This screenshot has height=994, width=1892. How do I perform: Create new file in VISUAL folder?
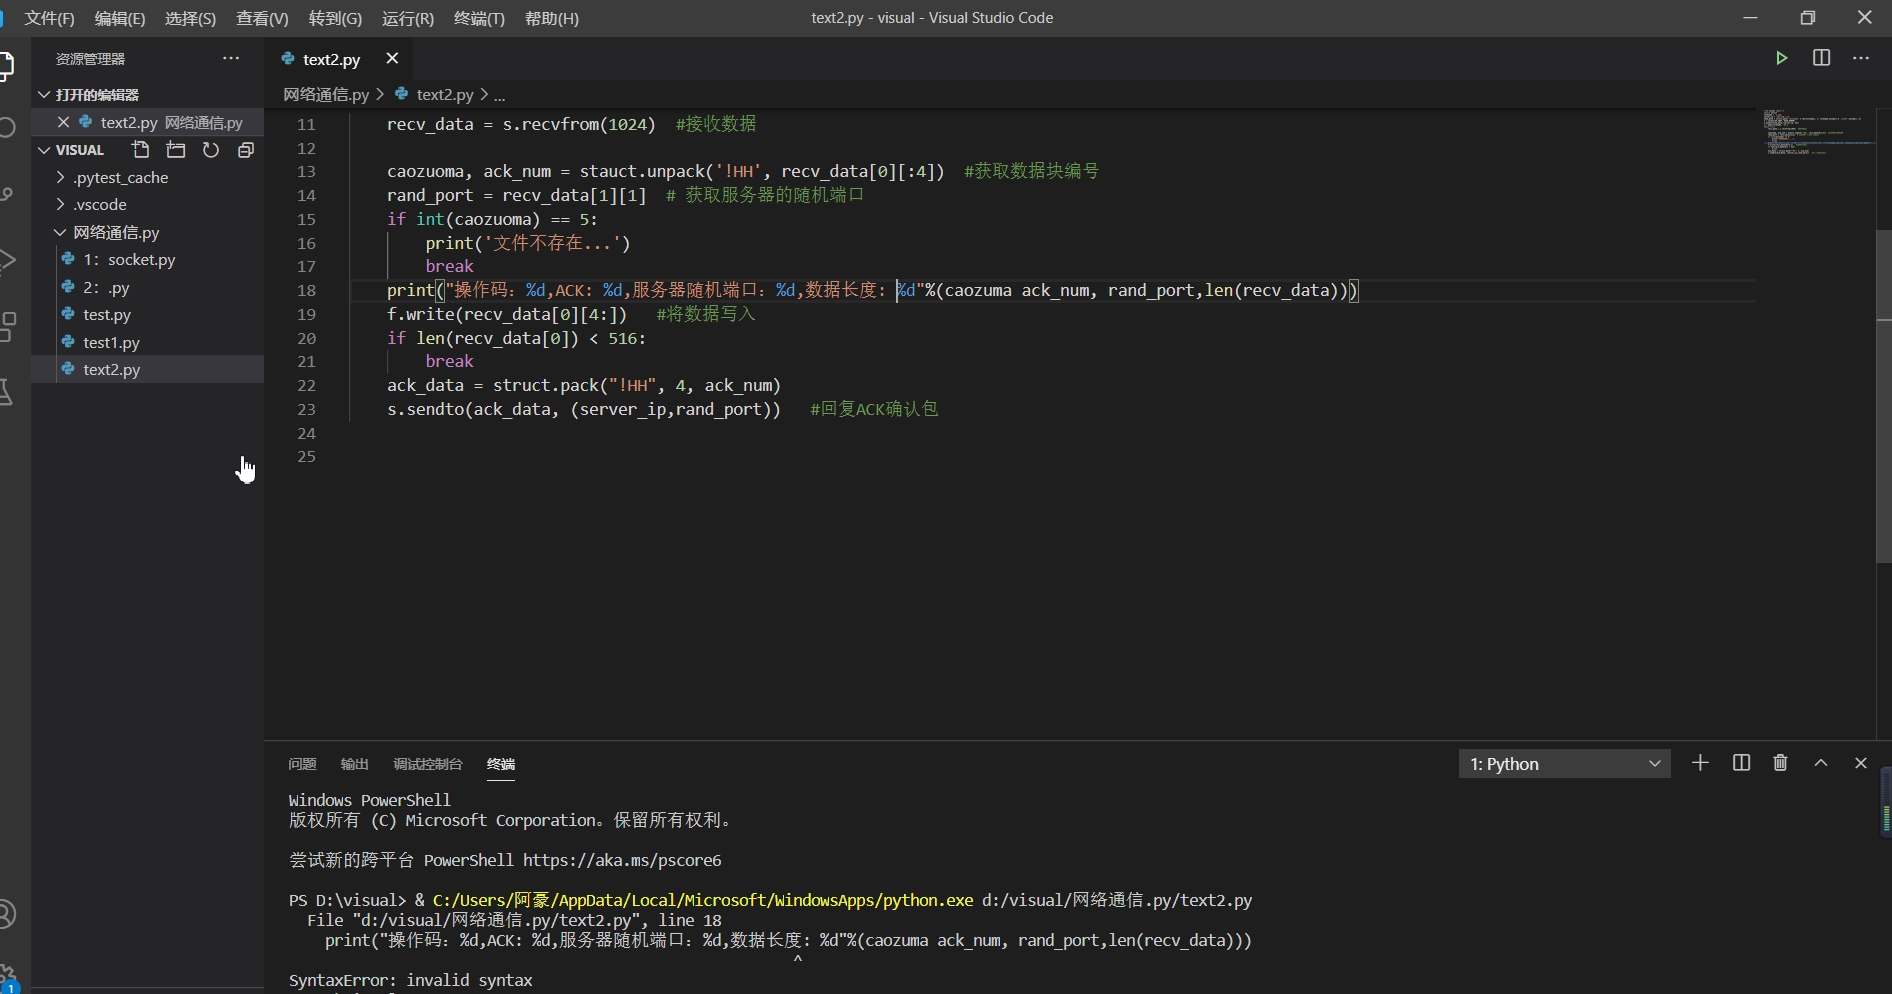pos(140,150)
